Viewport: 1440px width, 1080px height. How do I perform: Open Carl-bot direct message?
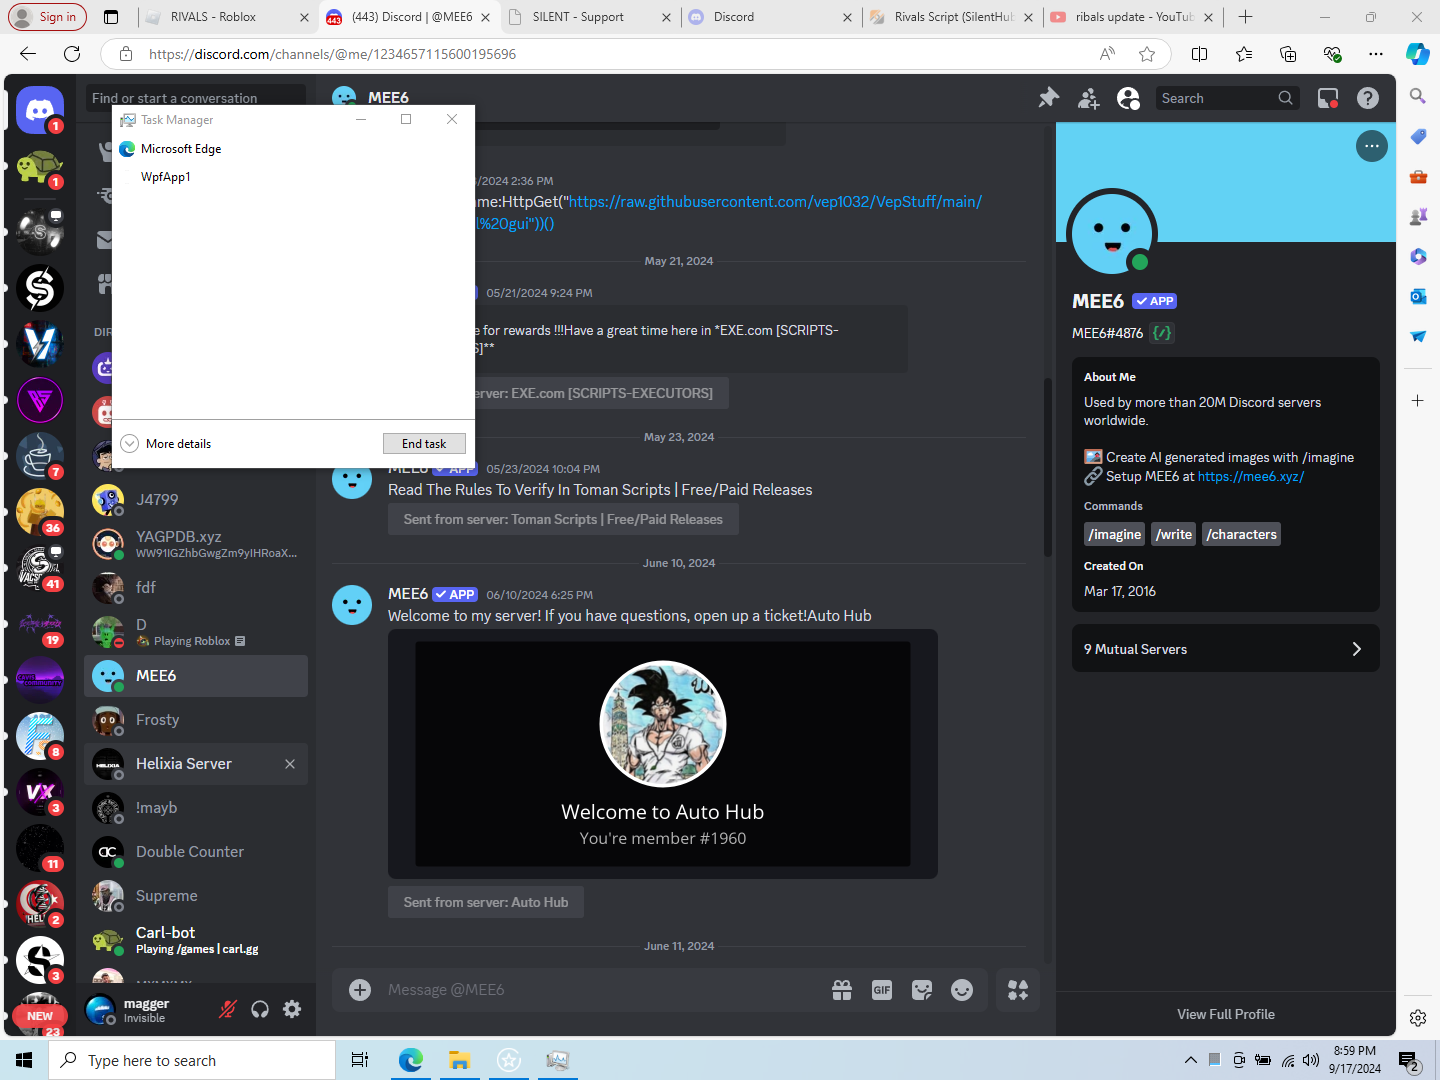coord(196,940)
